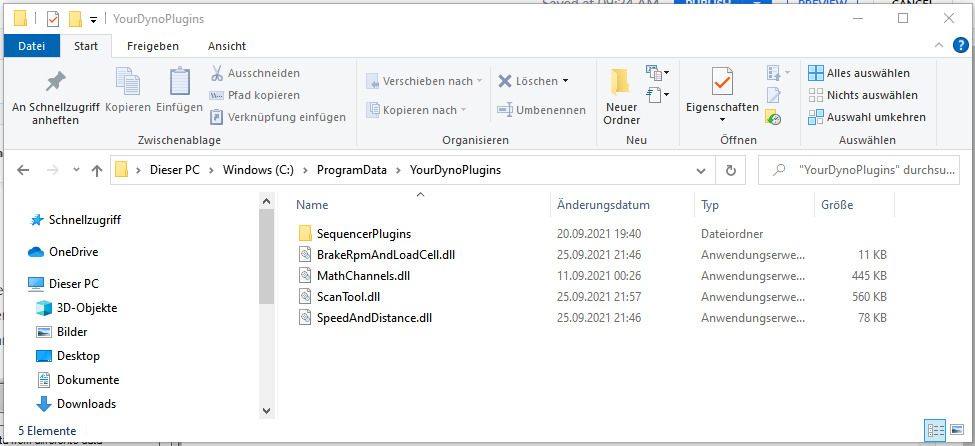Select Dieser PC in navigation tree
Image resolution: width=975 pixels, height=446 pixels.
tap(63, 284)
